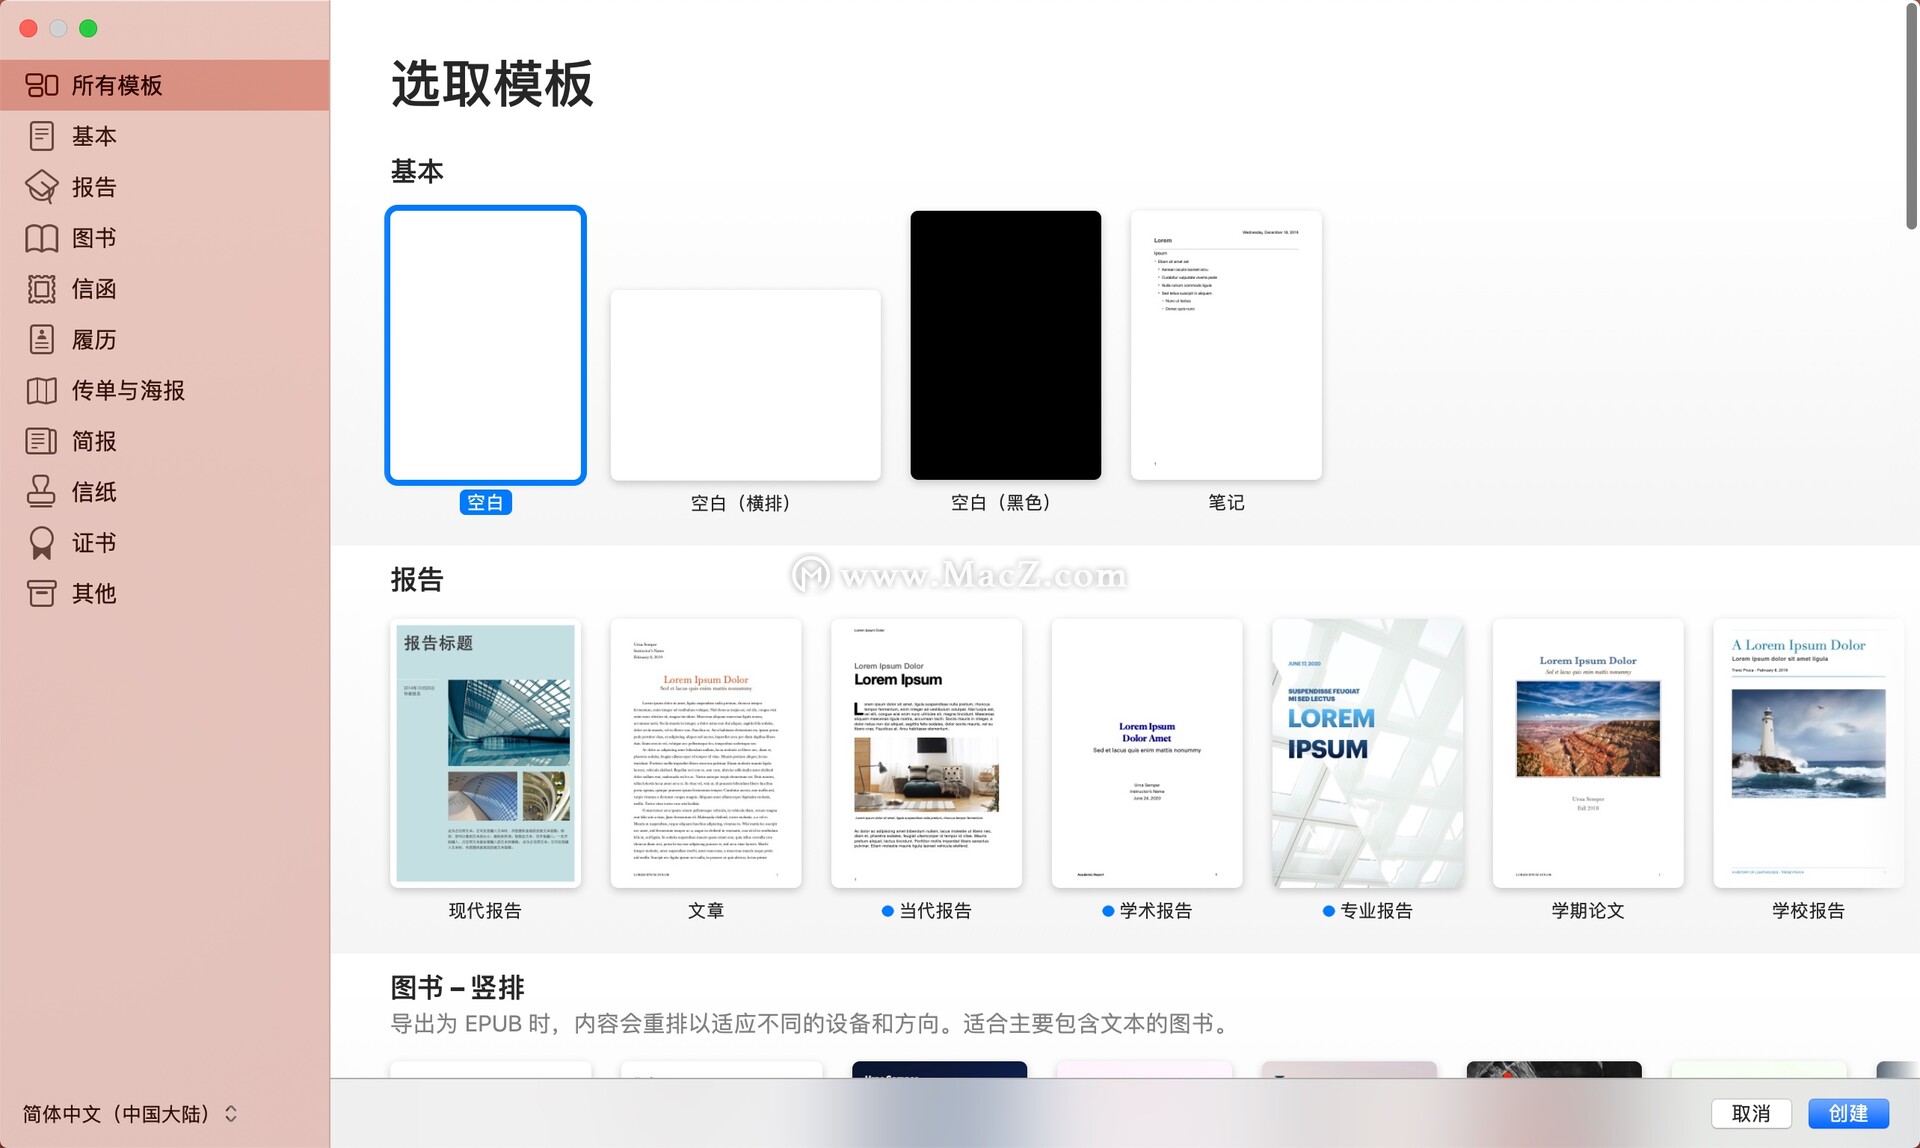The width and height of the screenshot is (1920, 1148).
Task: Open the 简体中文（中国大陆）language dropdown
Action: click(x=130, y=1114)
